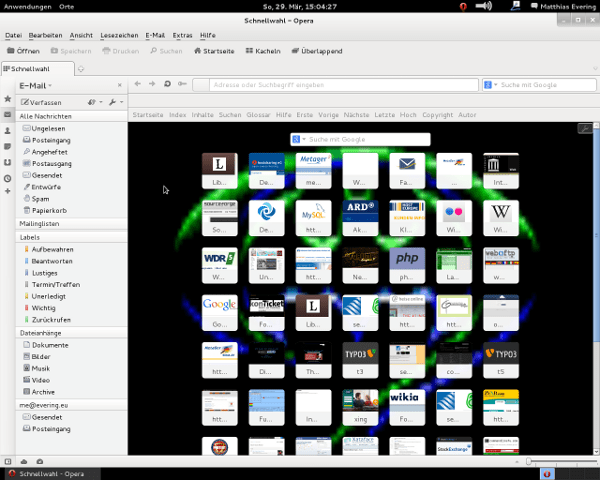
Task: Open the WDR 3 speed dial tile
Action: coord(220,265)
